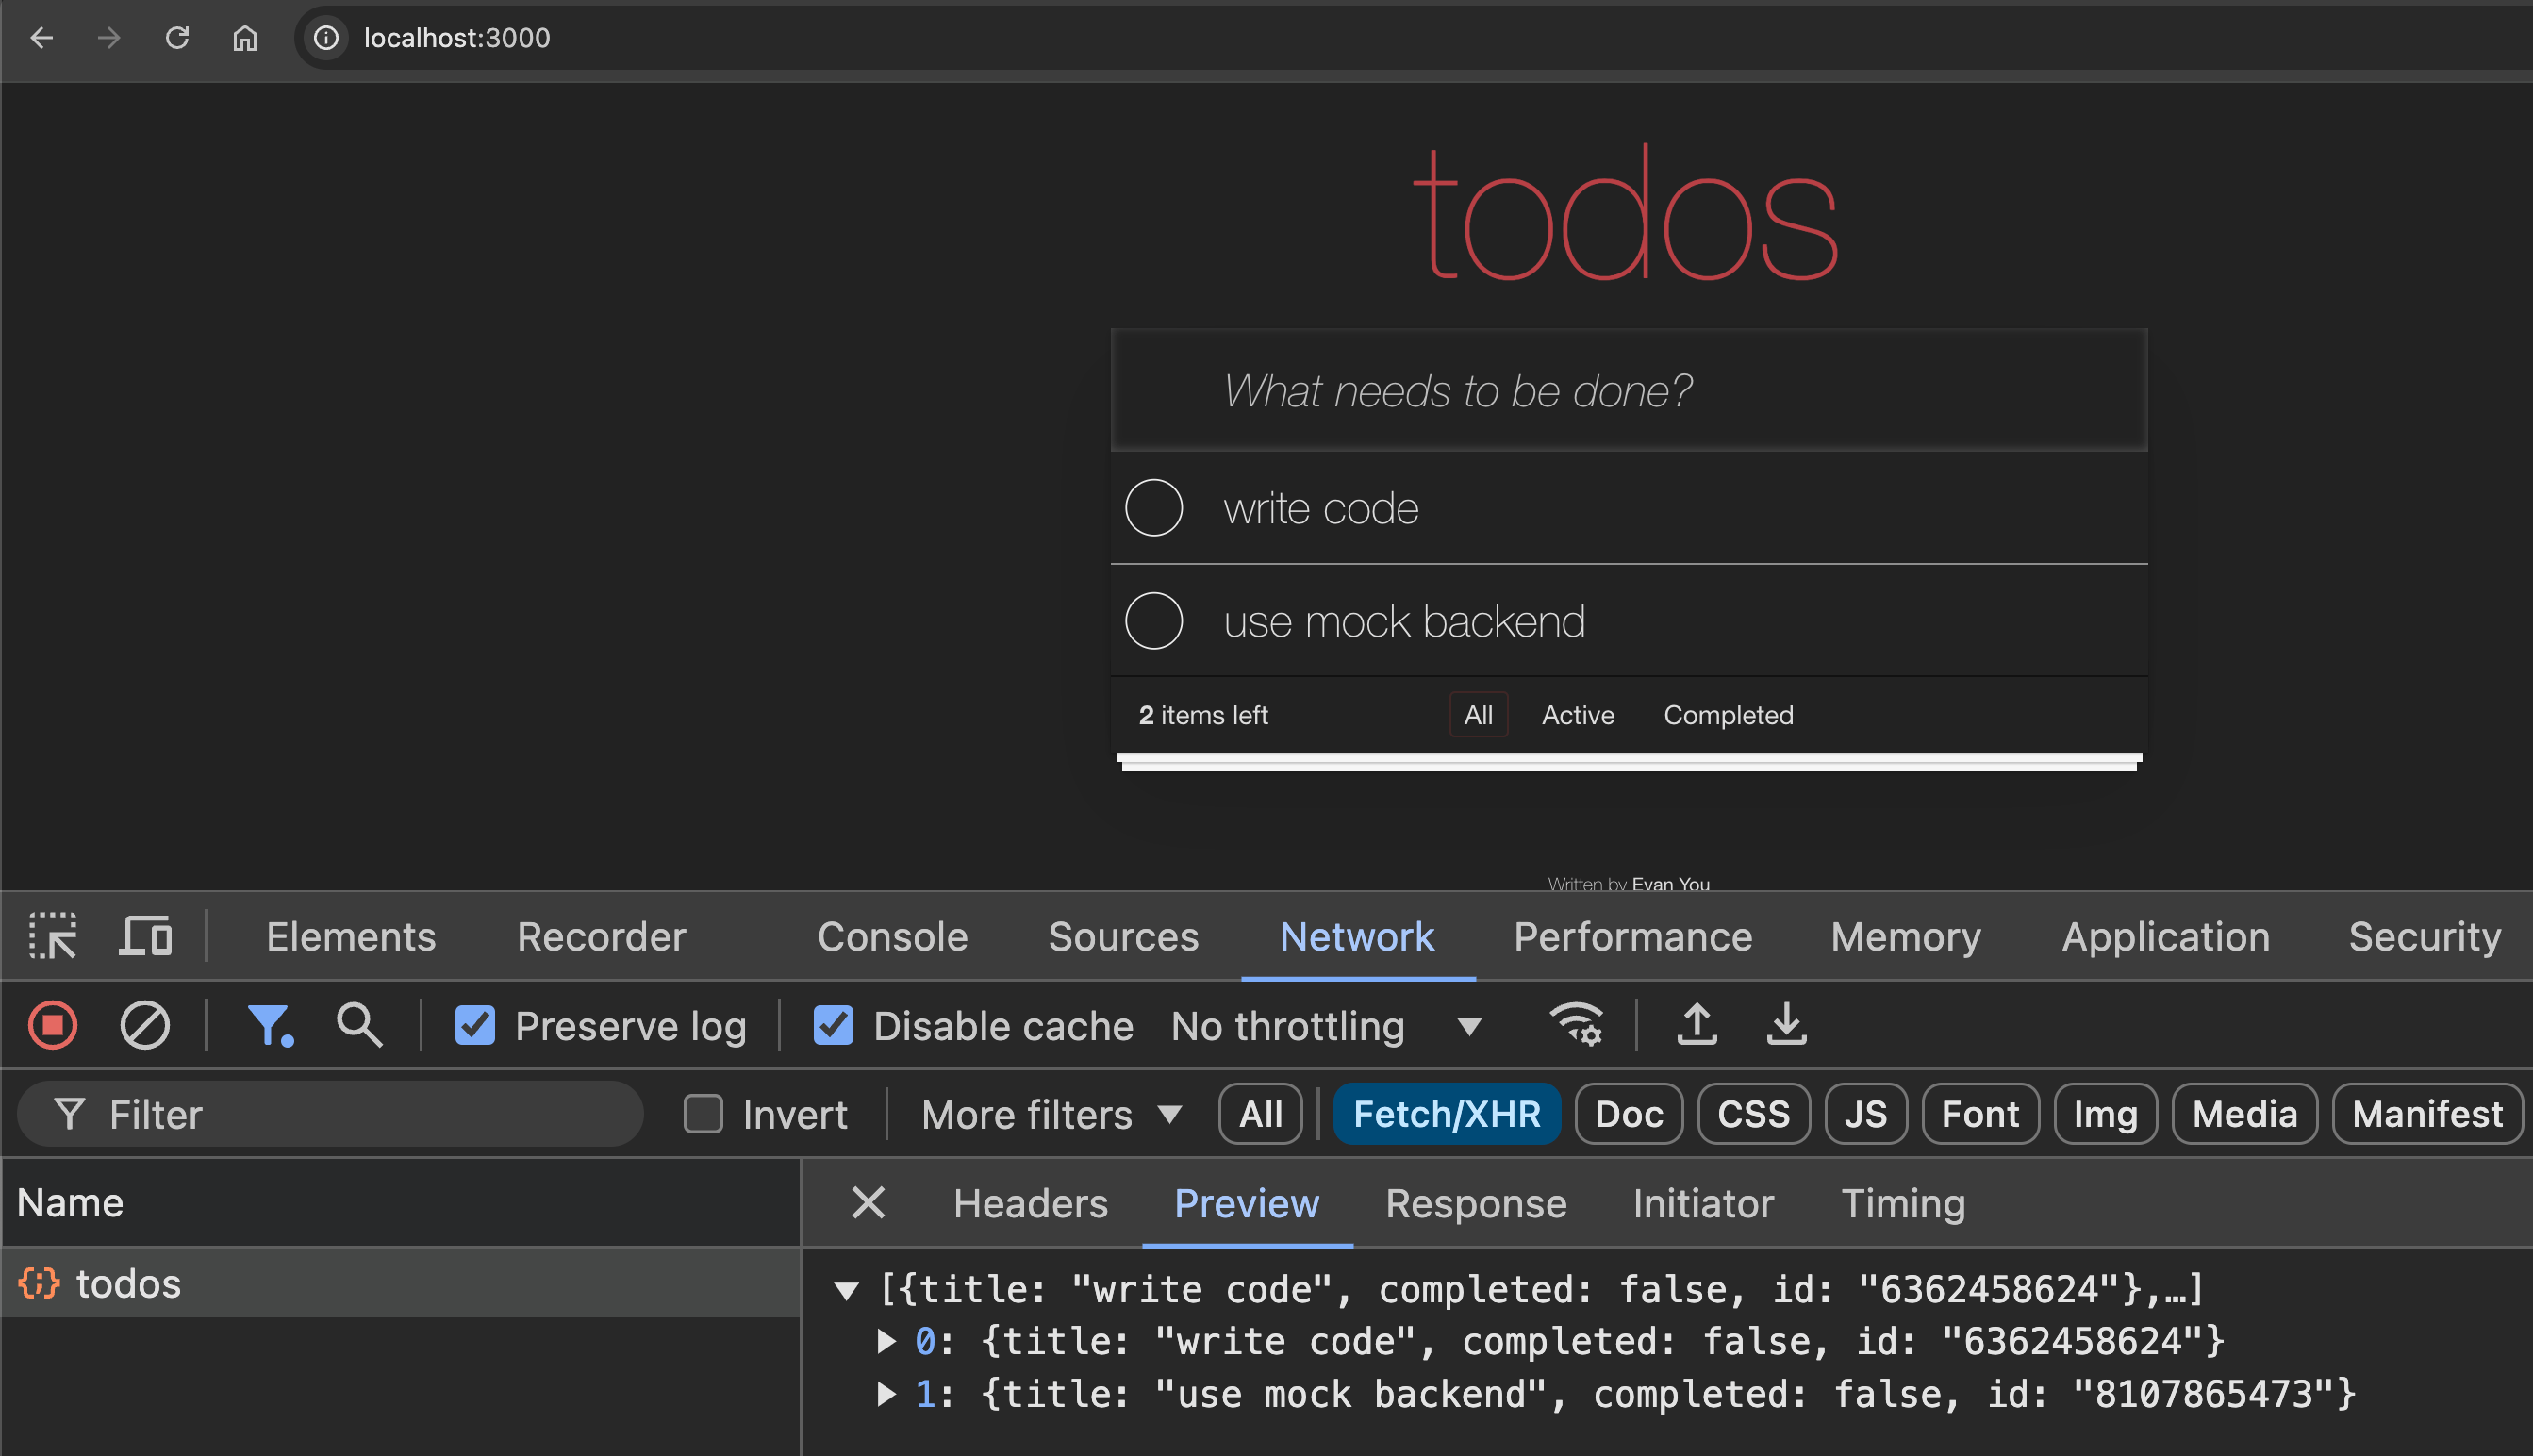Filter requests by CSS type
The width and height of the screenshot is (2533, 1456).
pos(1753,1113)
